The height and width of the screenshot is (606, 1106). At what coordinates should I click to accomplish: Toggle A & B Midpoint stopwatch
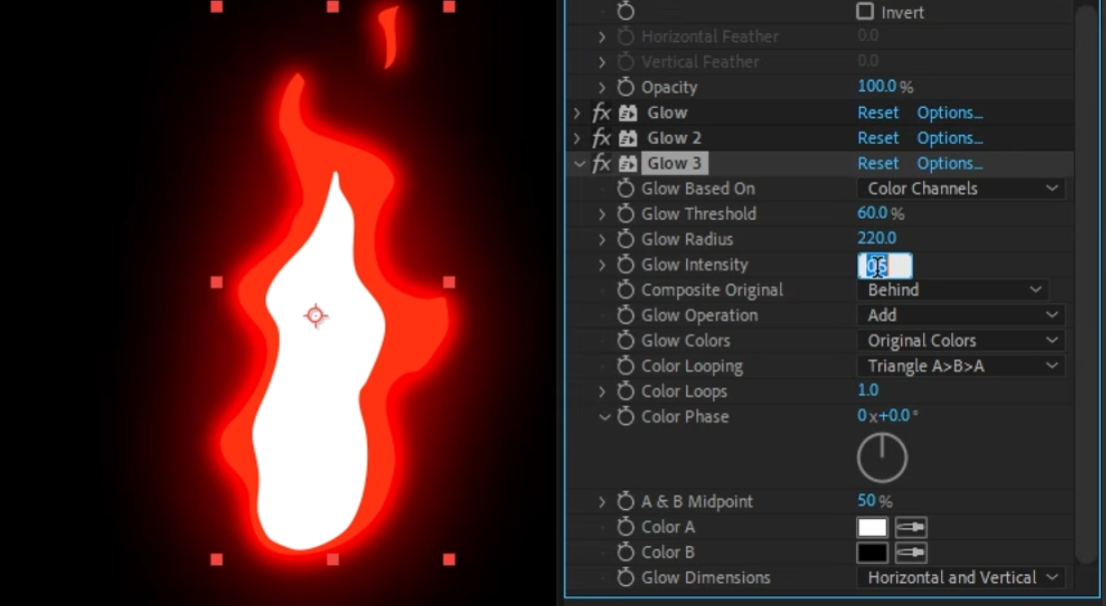coord(626,502)
